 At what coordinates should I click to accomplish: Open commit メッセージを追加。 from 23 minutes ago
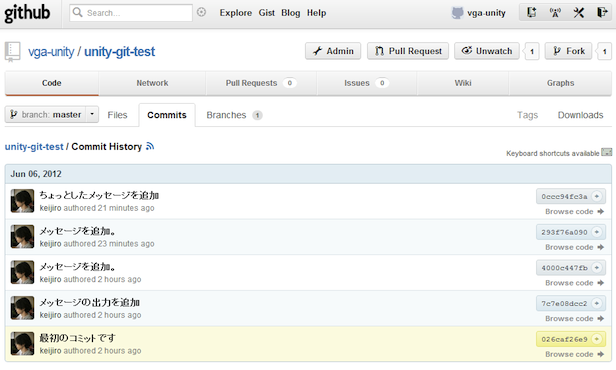(78, 231)
